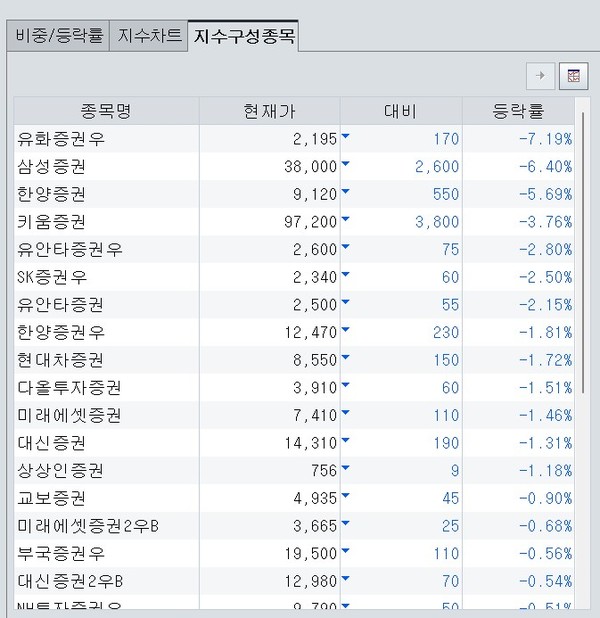This screenshot has height=618, width=600.
Task: Sort the list by 등락률 header
Action: click(516, 111)
